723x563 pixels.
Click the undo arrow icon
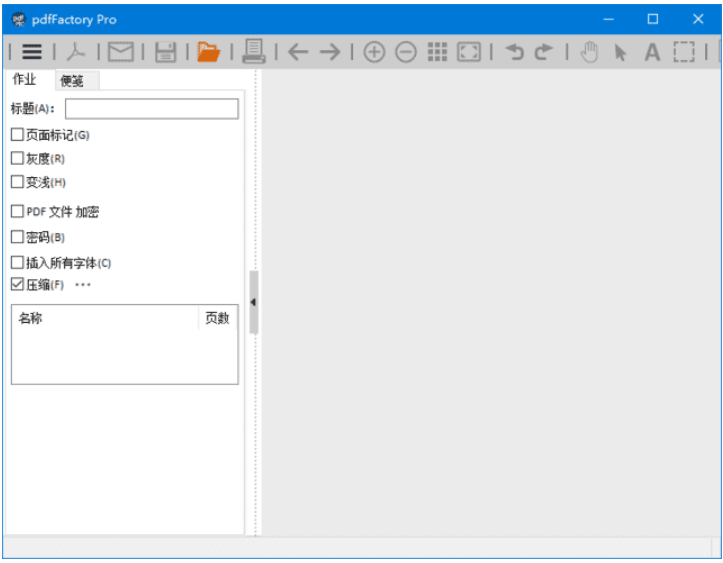pos(514,52)
